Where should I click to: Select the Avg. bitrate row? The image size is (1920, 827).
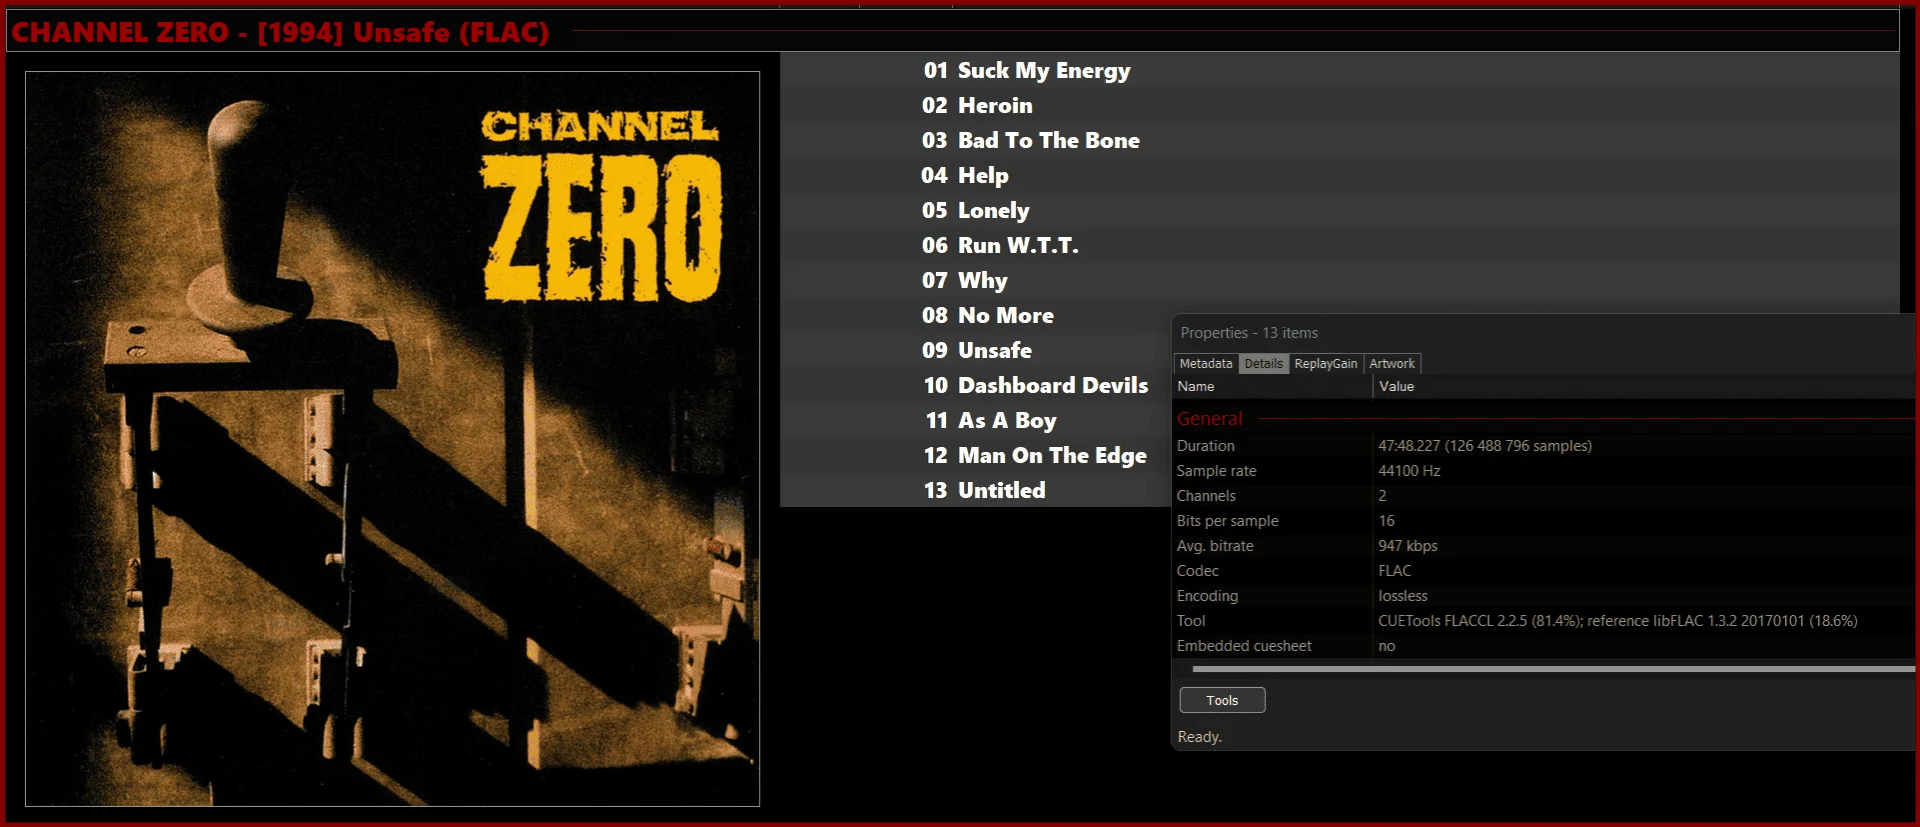[1544, 546]
